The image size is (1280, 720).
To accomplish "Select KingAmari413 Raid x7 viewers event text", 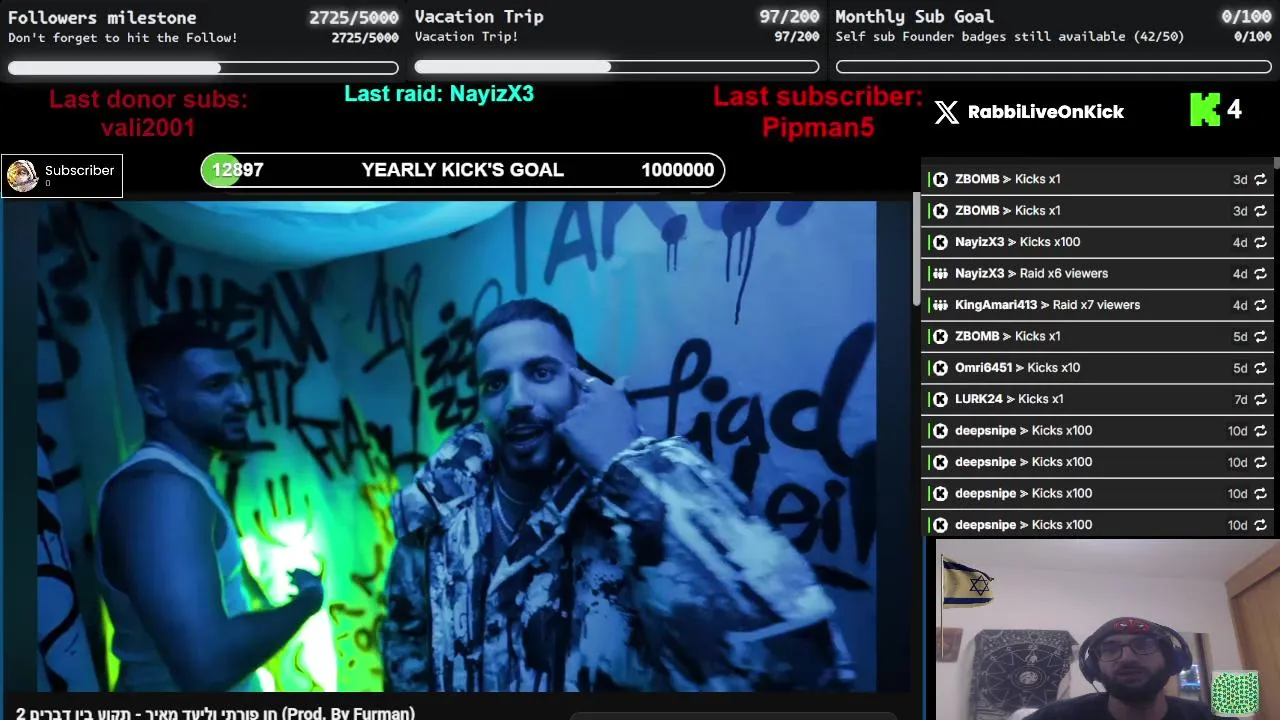I will [1047, 305].
